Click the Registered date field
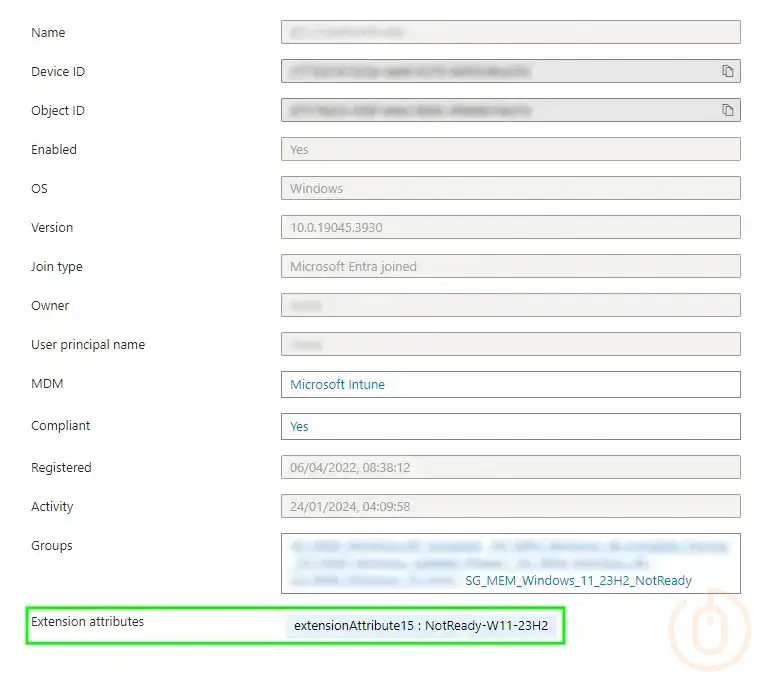The height and width of the screenshot is (700, 780). click(x=510, y=467)
